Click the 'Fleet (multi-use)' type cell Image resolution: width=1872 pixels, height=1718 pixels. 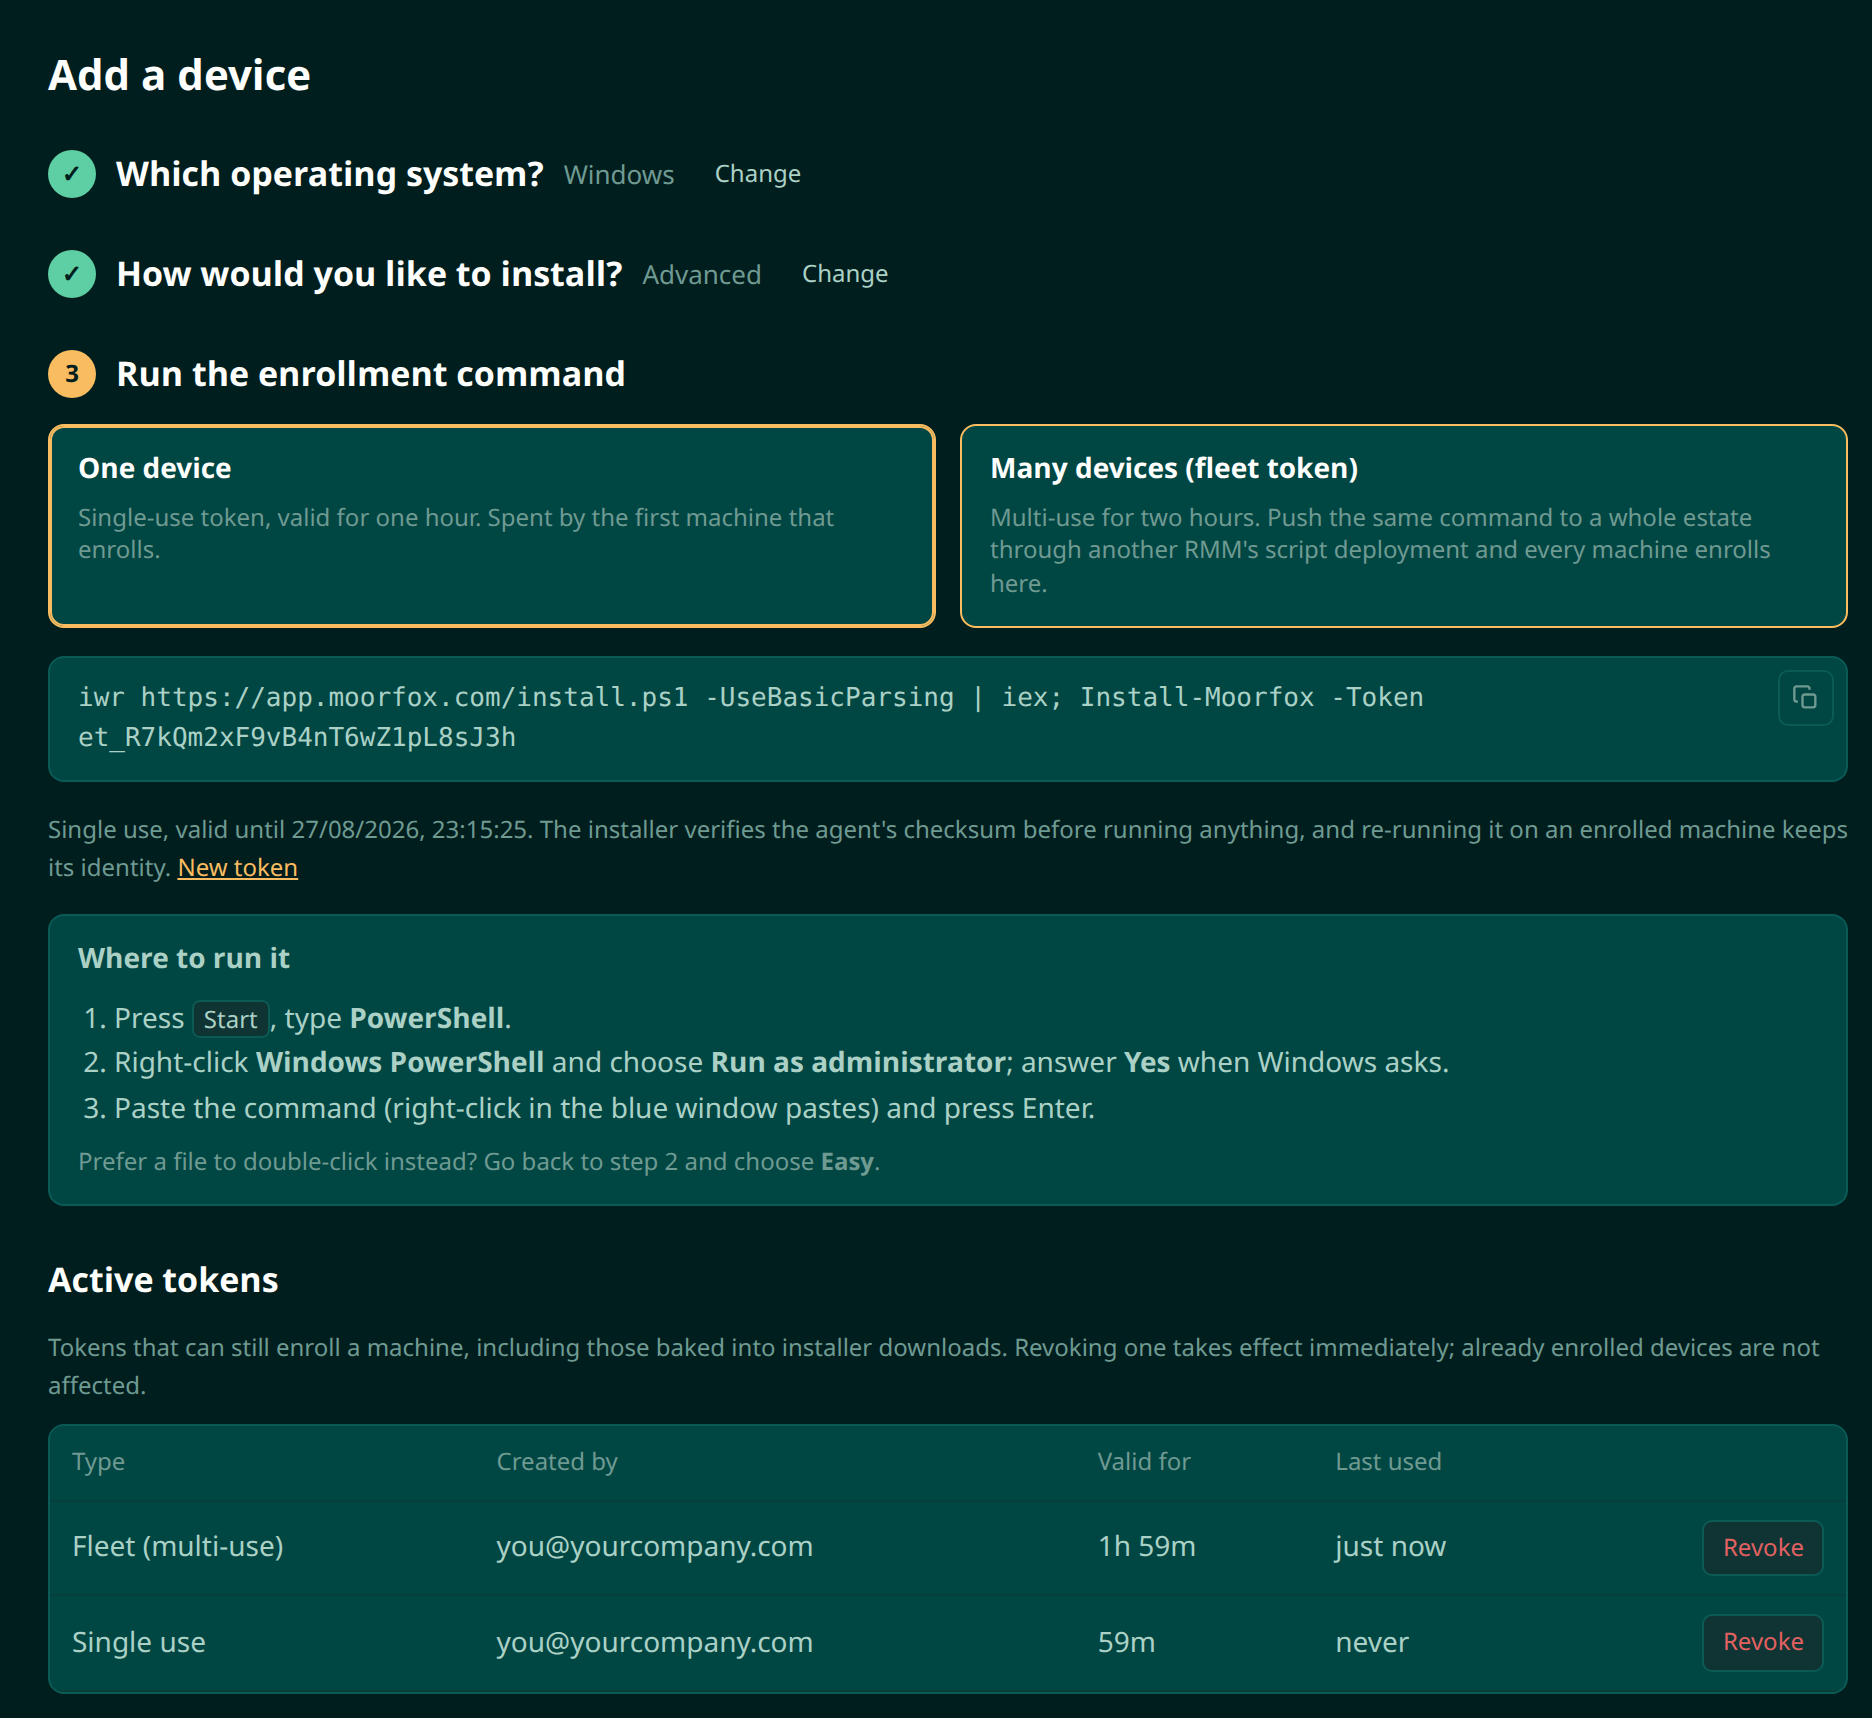click(178, 1546)
